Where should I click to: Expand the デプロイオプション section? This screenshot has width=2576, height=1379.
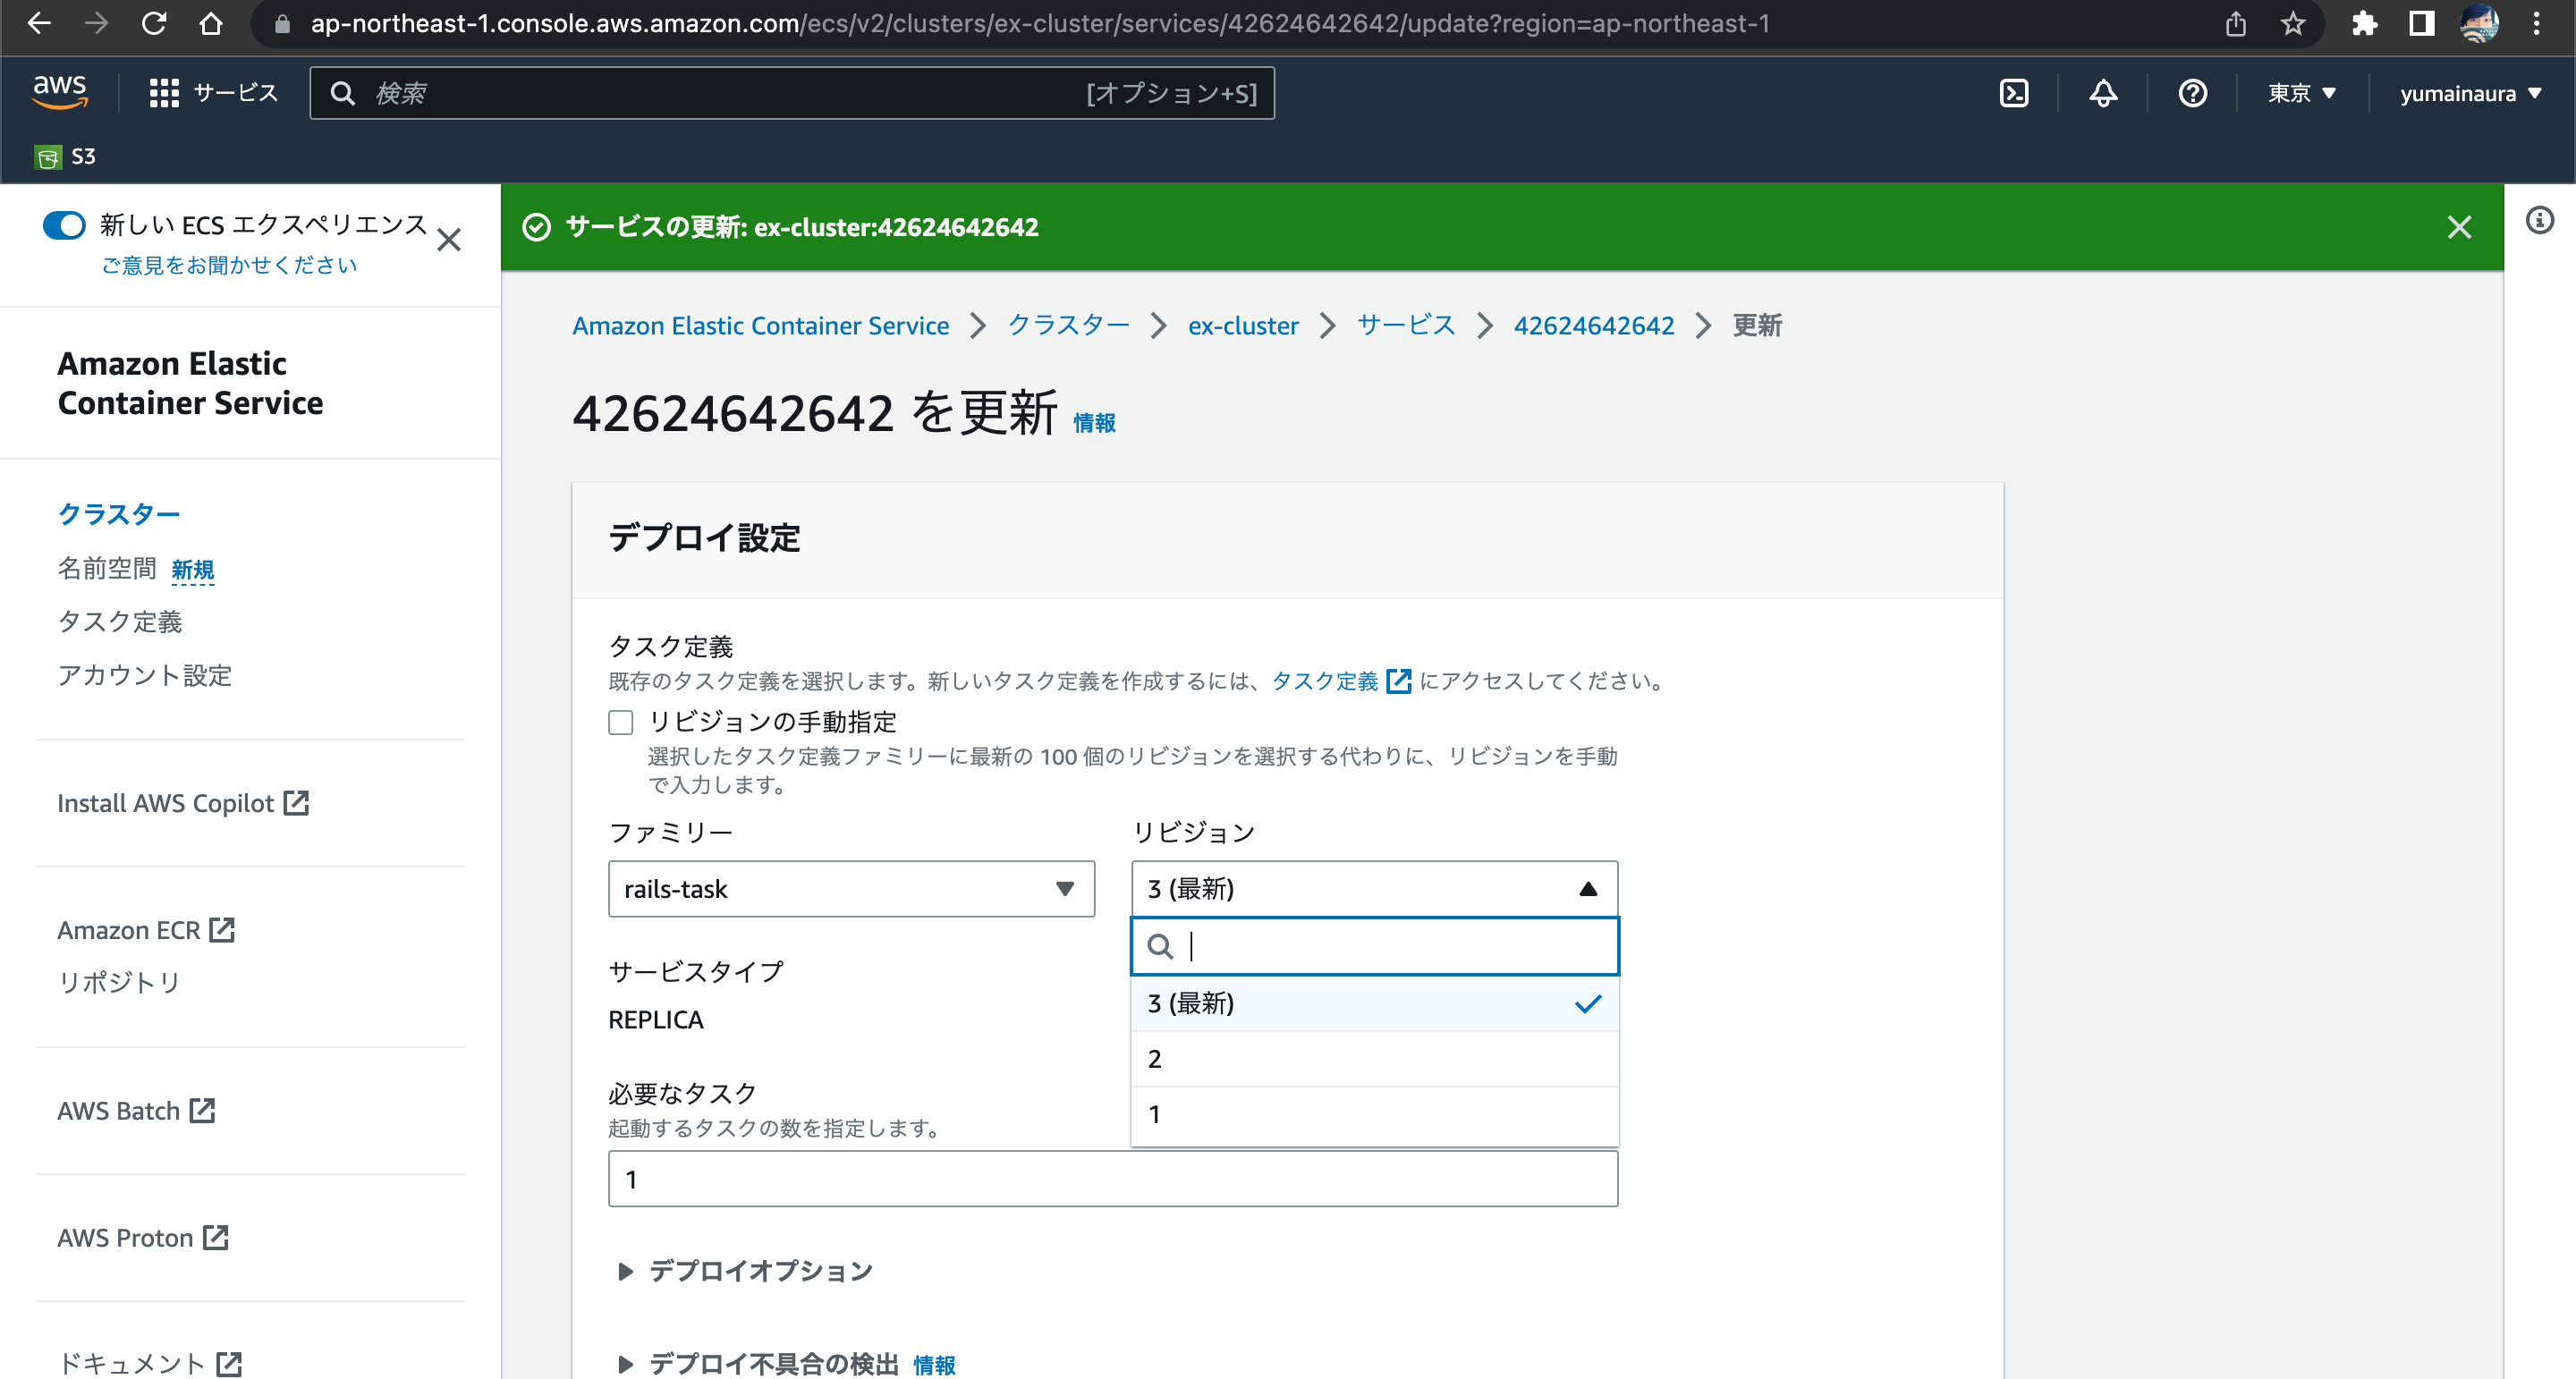pos(746,1271)
